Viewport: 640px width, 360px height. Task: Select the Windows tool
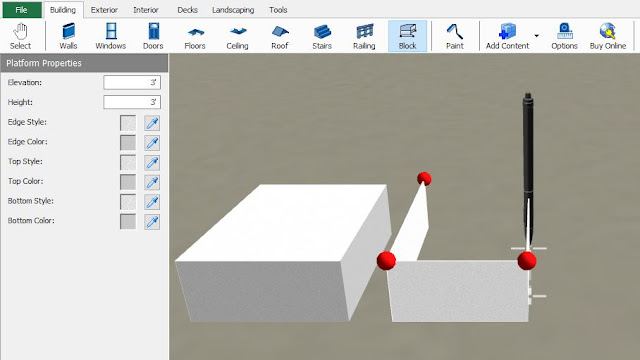click(111, 36)
